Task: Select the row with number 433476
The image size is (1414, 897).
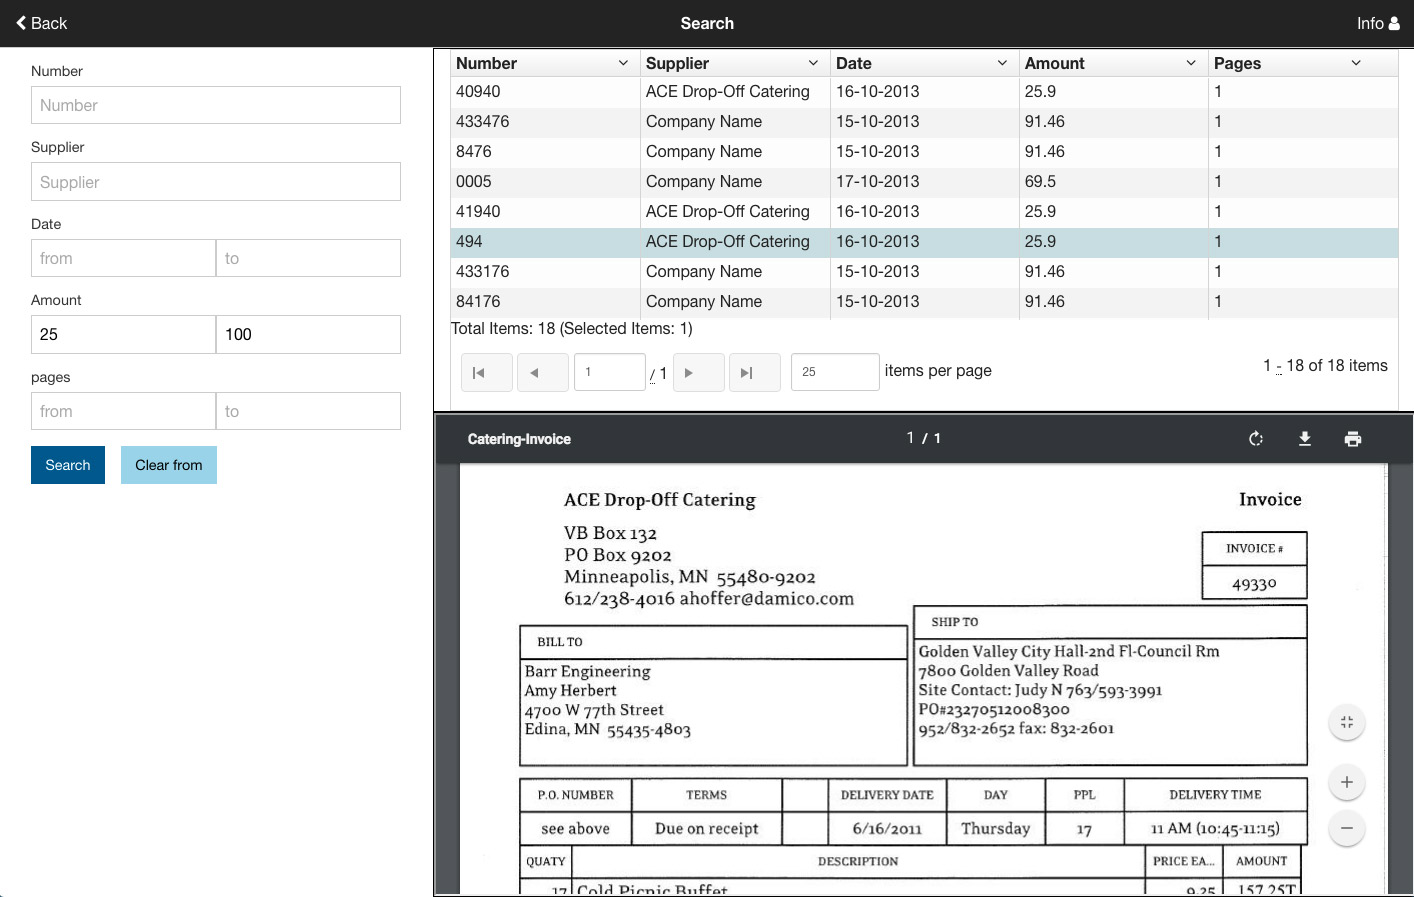Action: pos(924,122)
